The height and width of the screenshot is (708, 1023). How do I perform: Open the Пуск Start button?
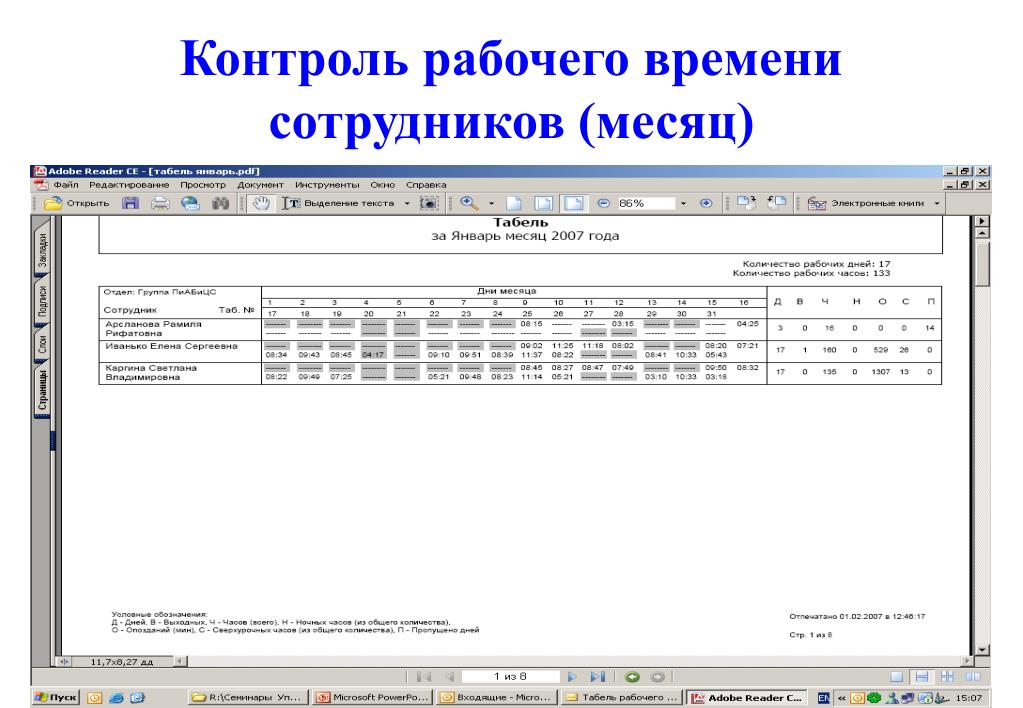pyautogui.click(x=55, y=698)
